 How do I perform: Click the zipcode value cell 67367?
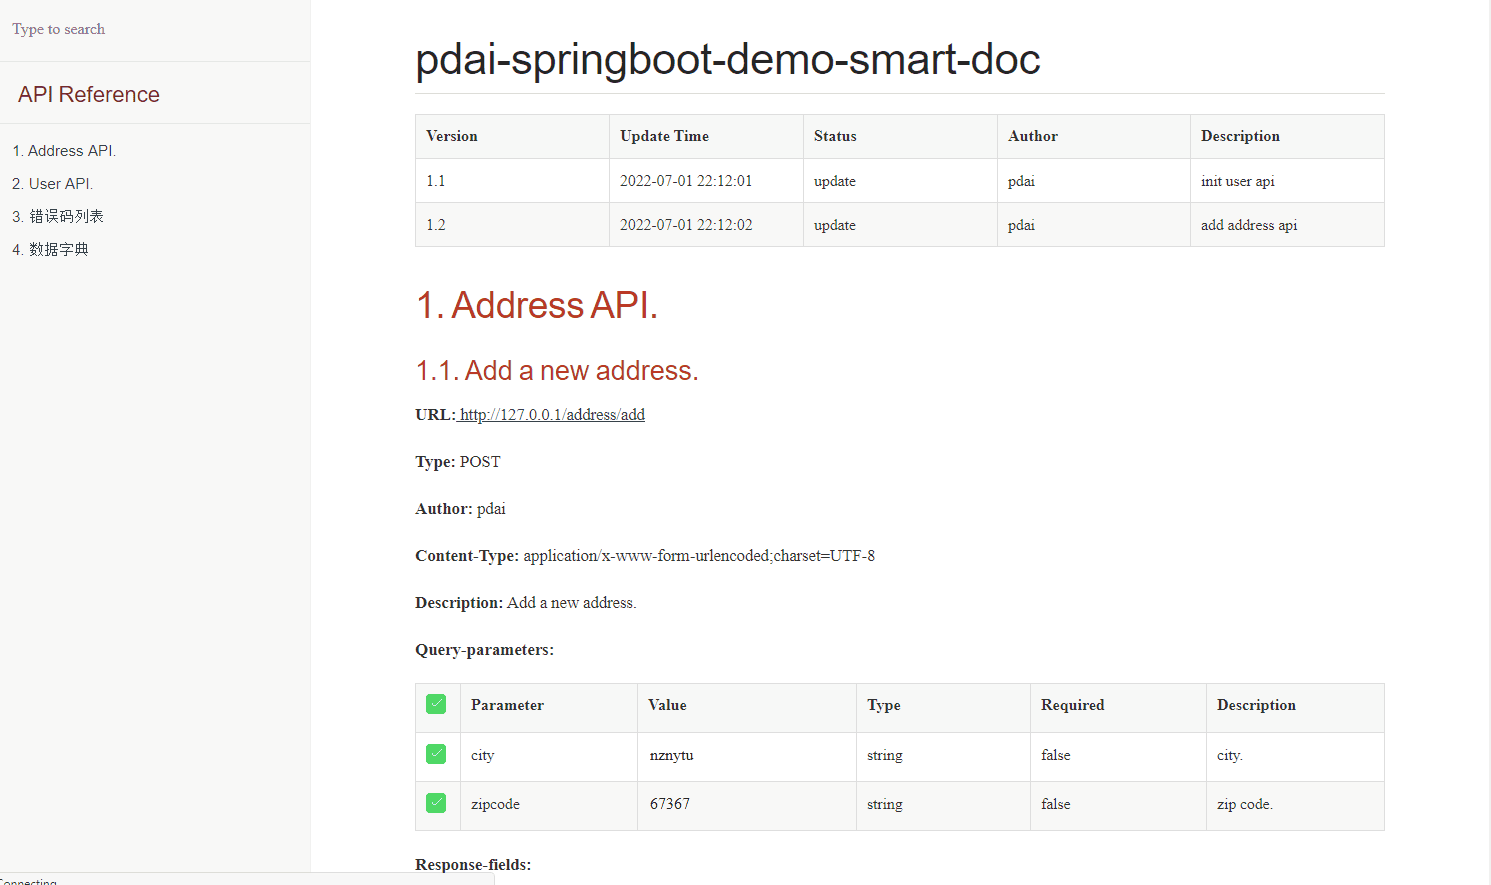tap(670, 804)
